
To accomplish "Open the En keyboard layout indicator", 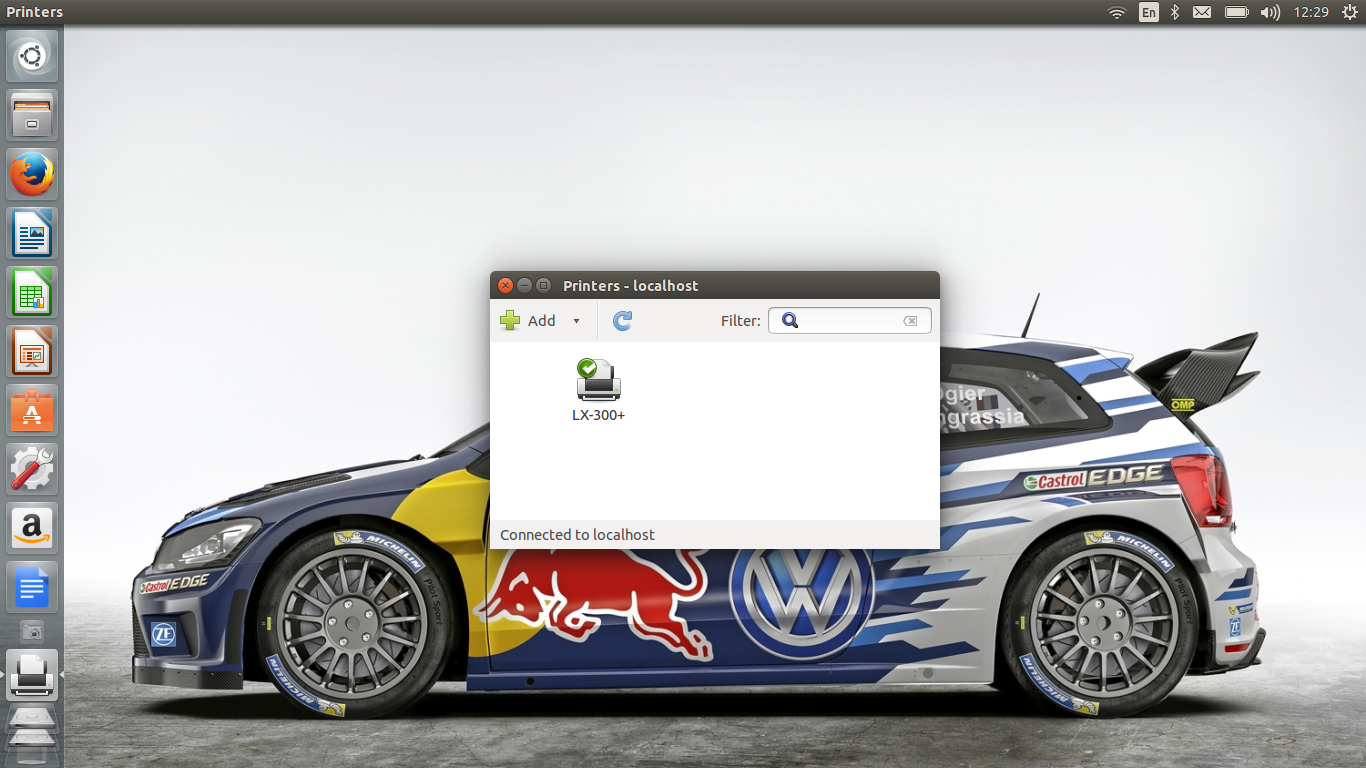I will pyautogui.click(x=1149, y=12).
